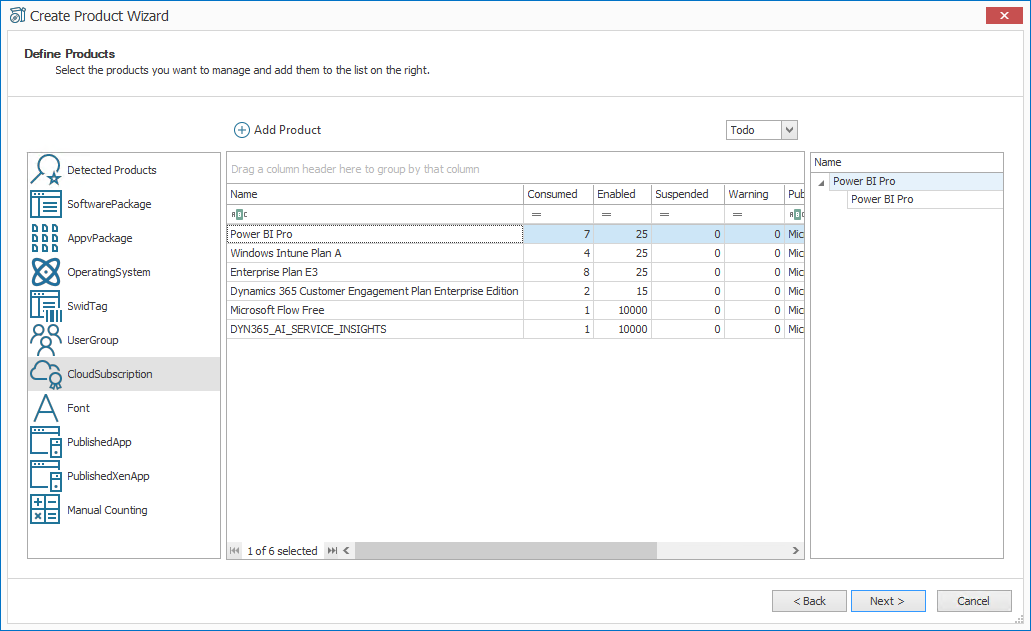Click Enabled value 15 for Dynamics 365

pyautogui.click(x=623, y=291)
